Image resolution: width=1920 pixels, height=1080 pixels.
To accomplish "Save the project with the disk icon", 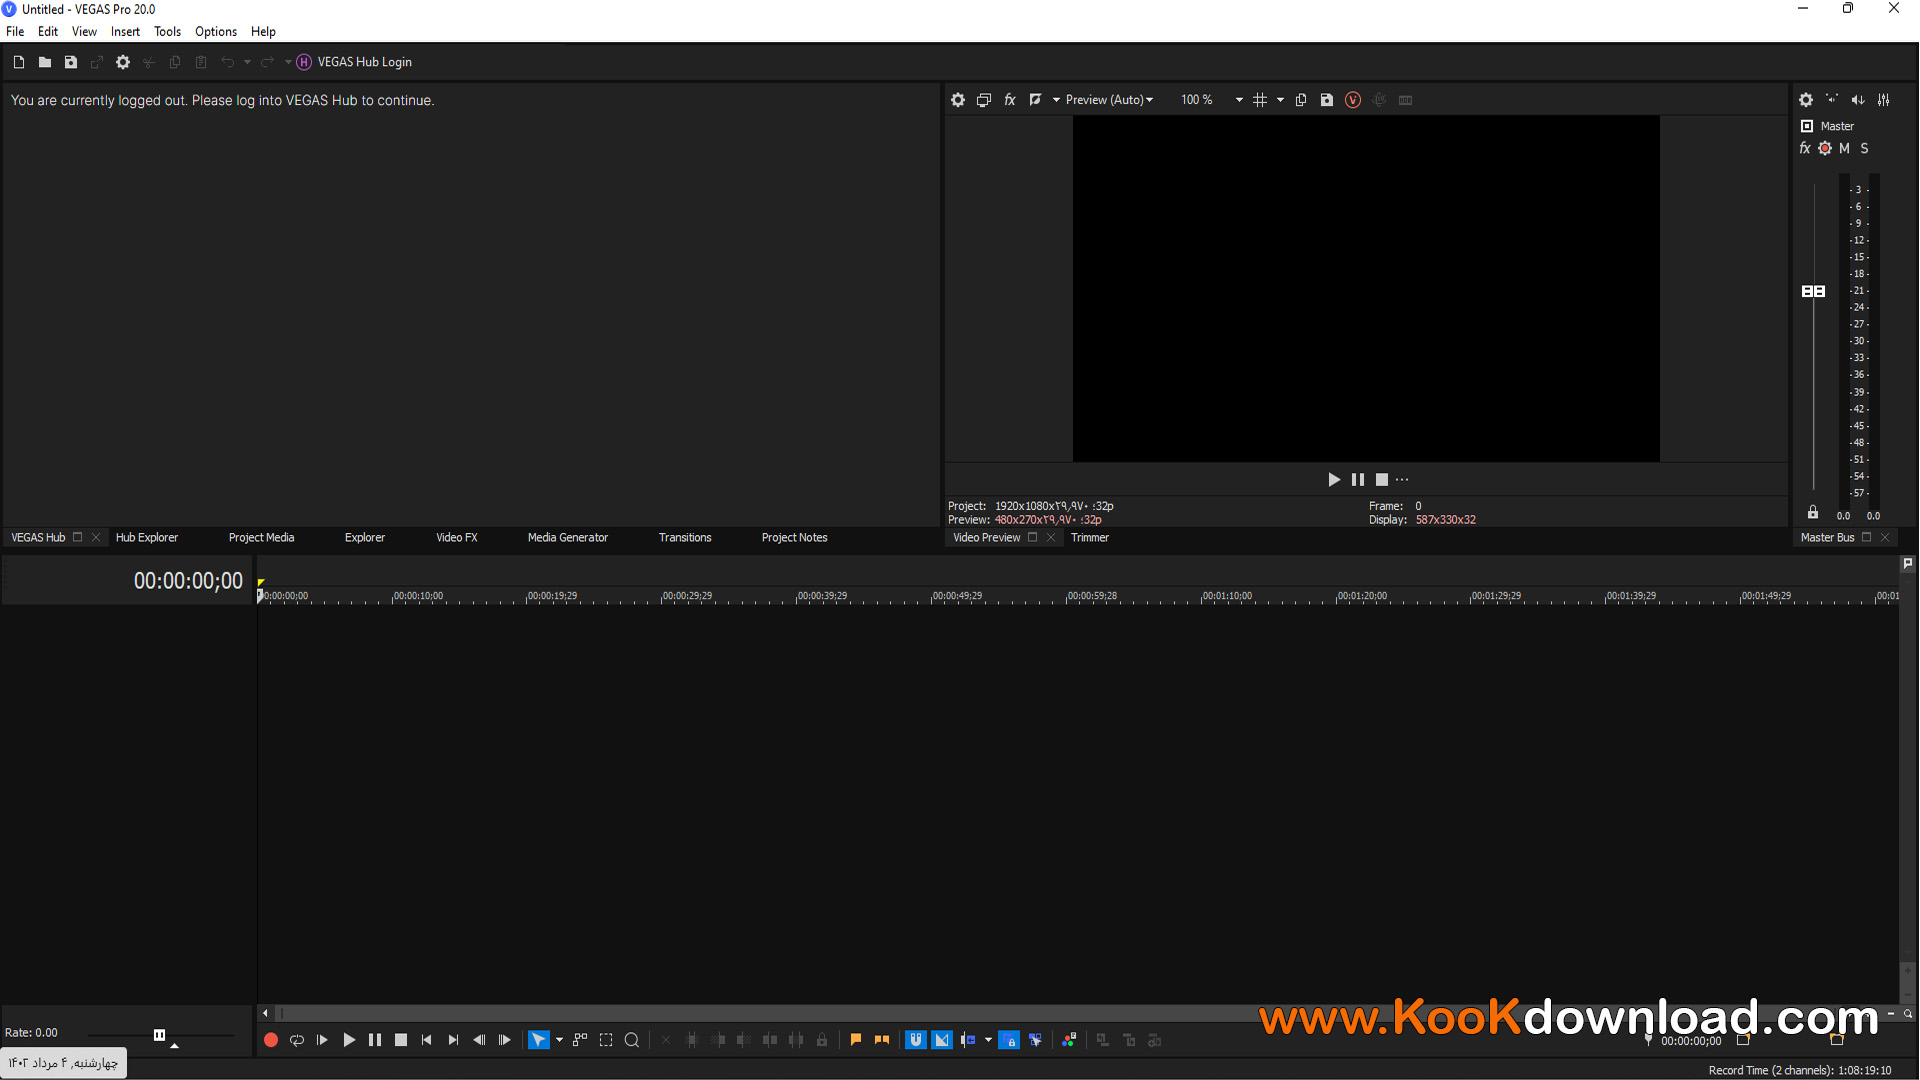I will pyautogui.click(x=71, y=62).
